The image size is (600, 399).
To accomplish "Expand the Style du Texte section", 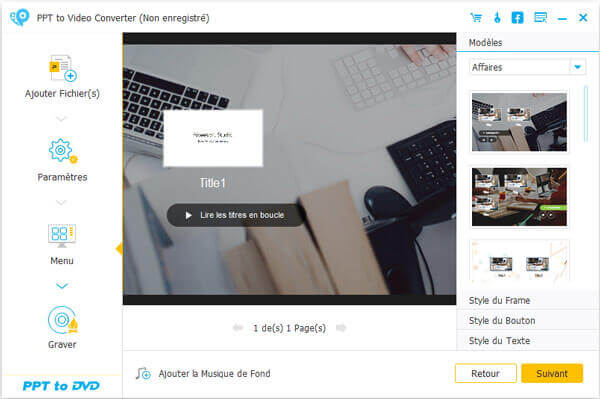I will coord(527,340).
